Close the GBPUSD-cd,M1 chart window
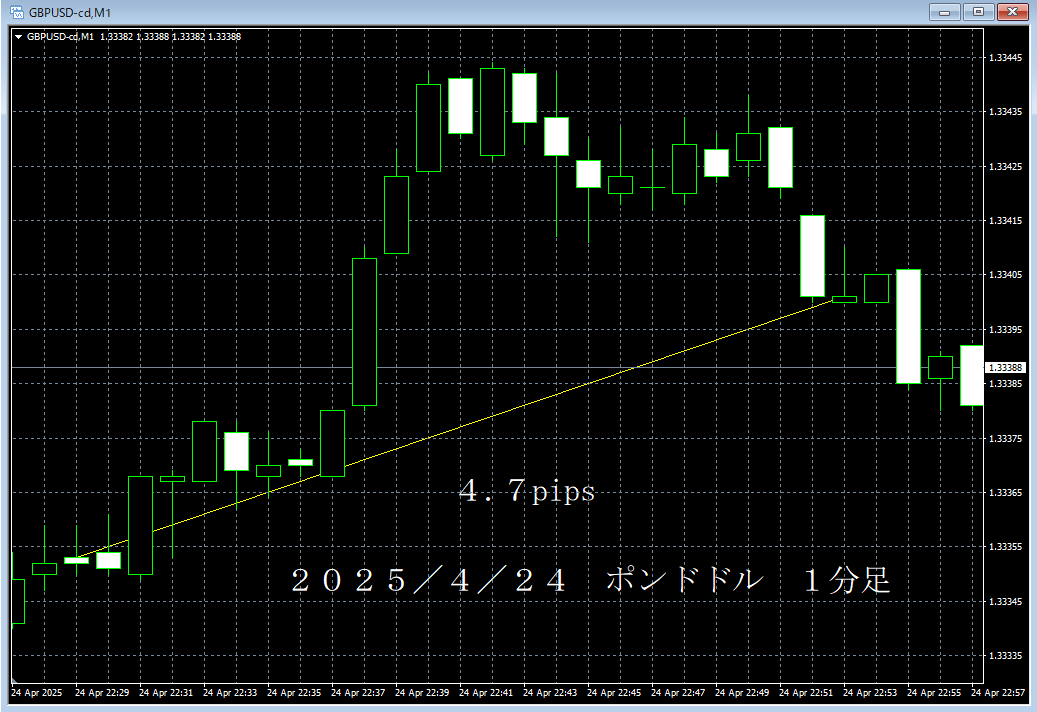 (x=1012, y=12)
